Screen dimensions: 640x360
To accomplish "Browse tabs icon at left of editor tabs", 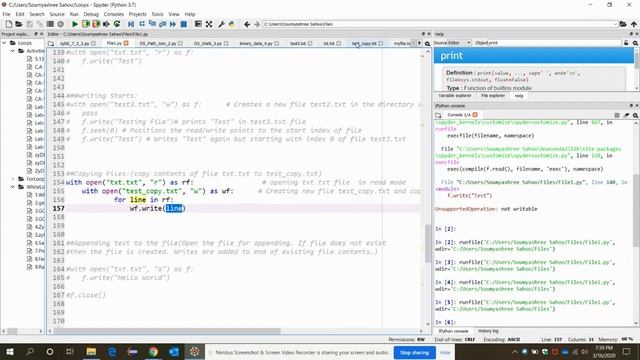I will point(51,43).
